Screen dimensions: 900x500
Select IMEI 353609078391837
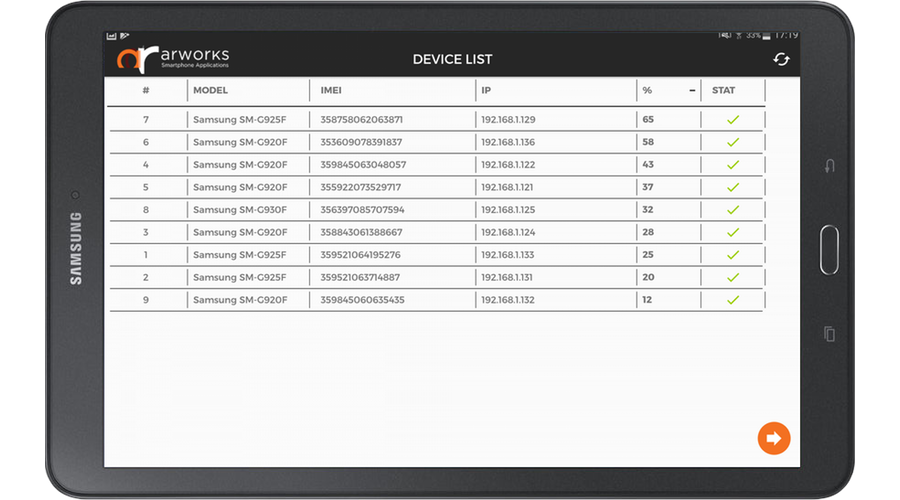tap(361, 142)
